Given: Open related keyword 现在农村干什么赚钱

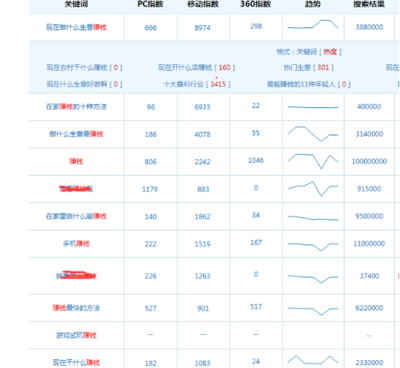Looking at the screenshot, I should pyautogui.click(x=77, y=68).
